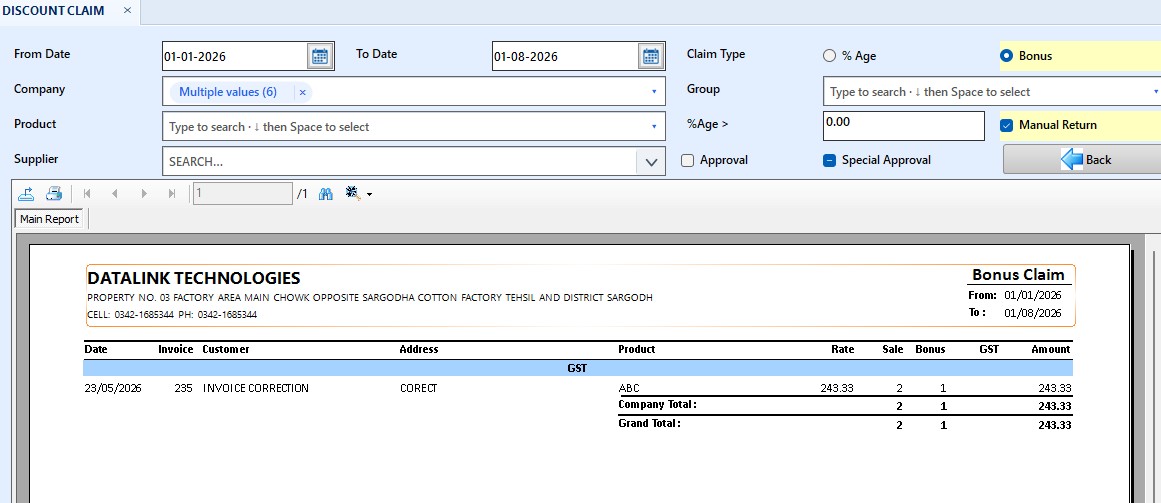This screenshot has height=503, width=1161.
Task: Click the Rate value 243.33
Action: click(x=837, y=388)
